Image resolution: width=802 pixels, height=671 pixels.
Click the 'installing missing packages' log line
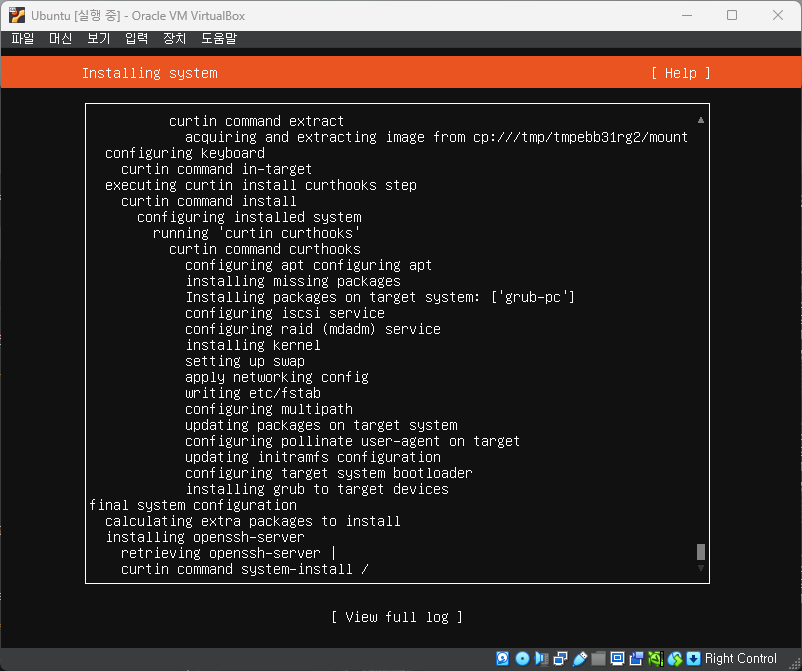(293, 281)
